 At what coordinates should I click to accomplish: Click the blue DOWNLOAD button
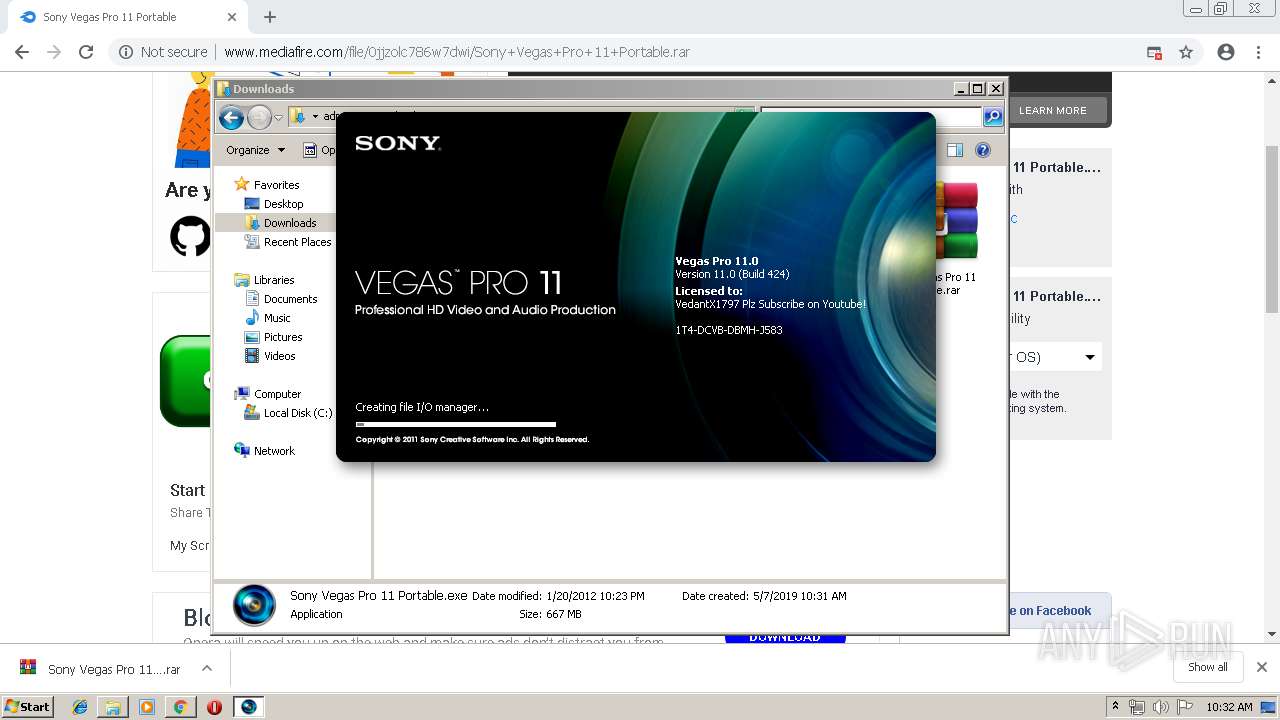pyautogui.click(x=785, y=637)
